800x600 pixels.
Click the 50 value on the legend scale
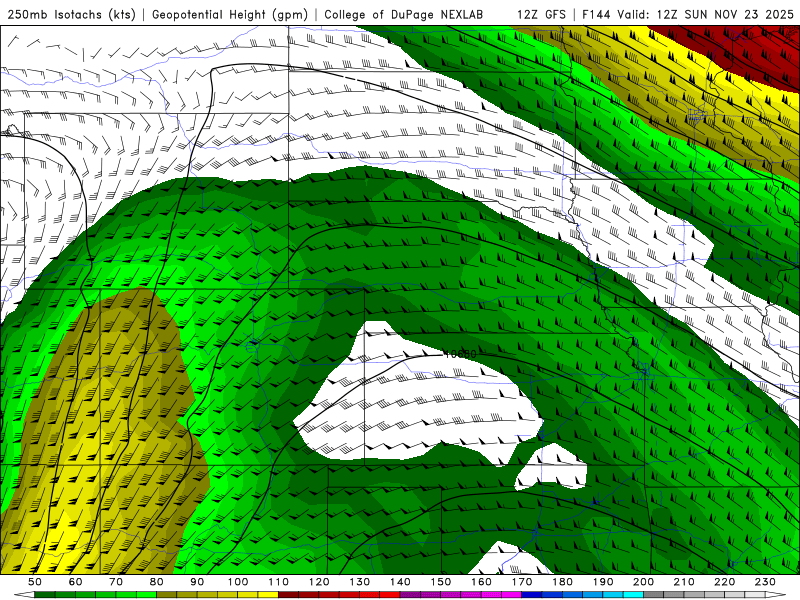pos(35,582)
